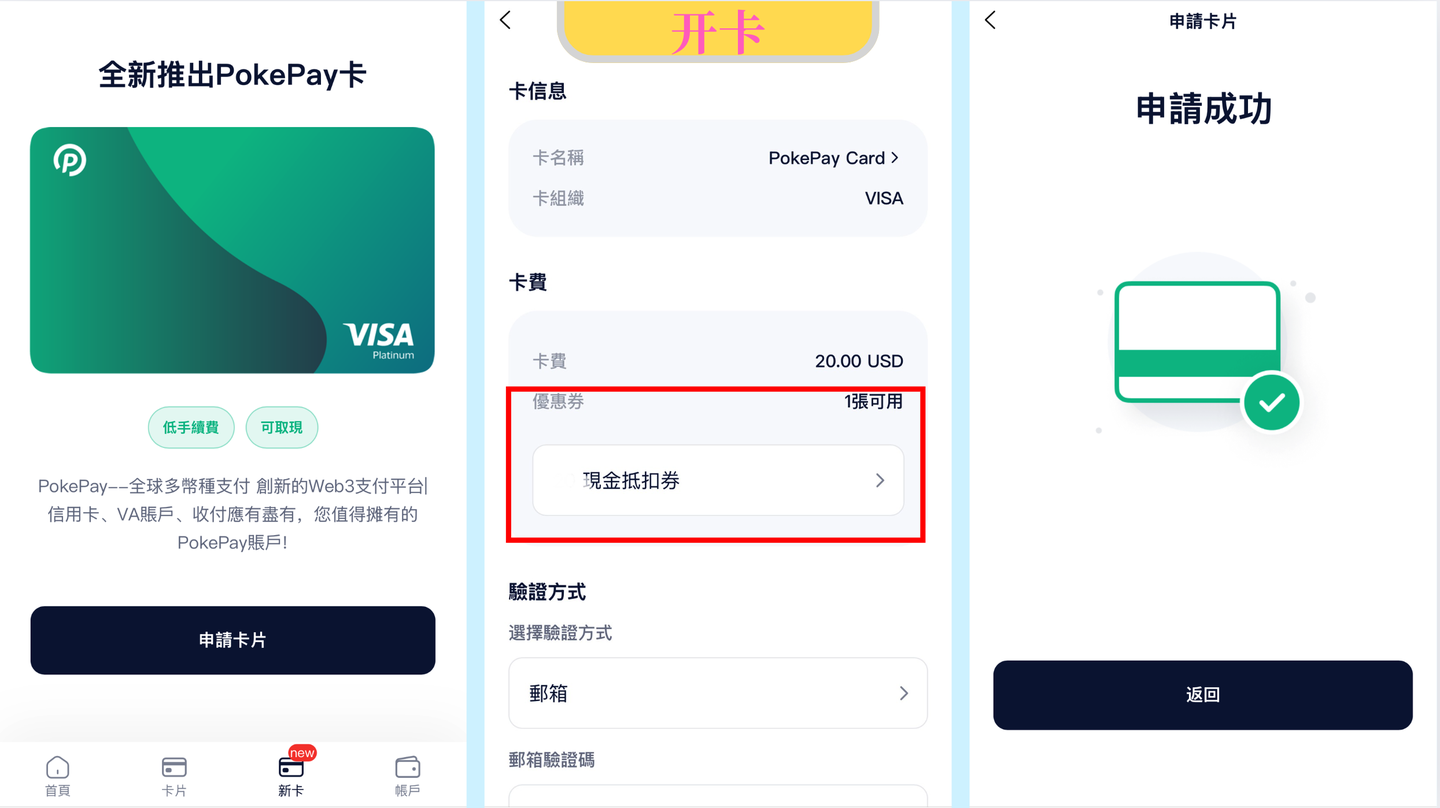Go back from the 申請卡片 screen
The height and width of the screenshot is (808, 1440).
tap(990, 20)
